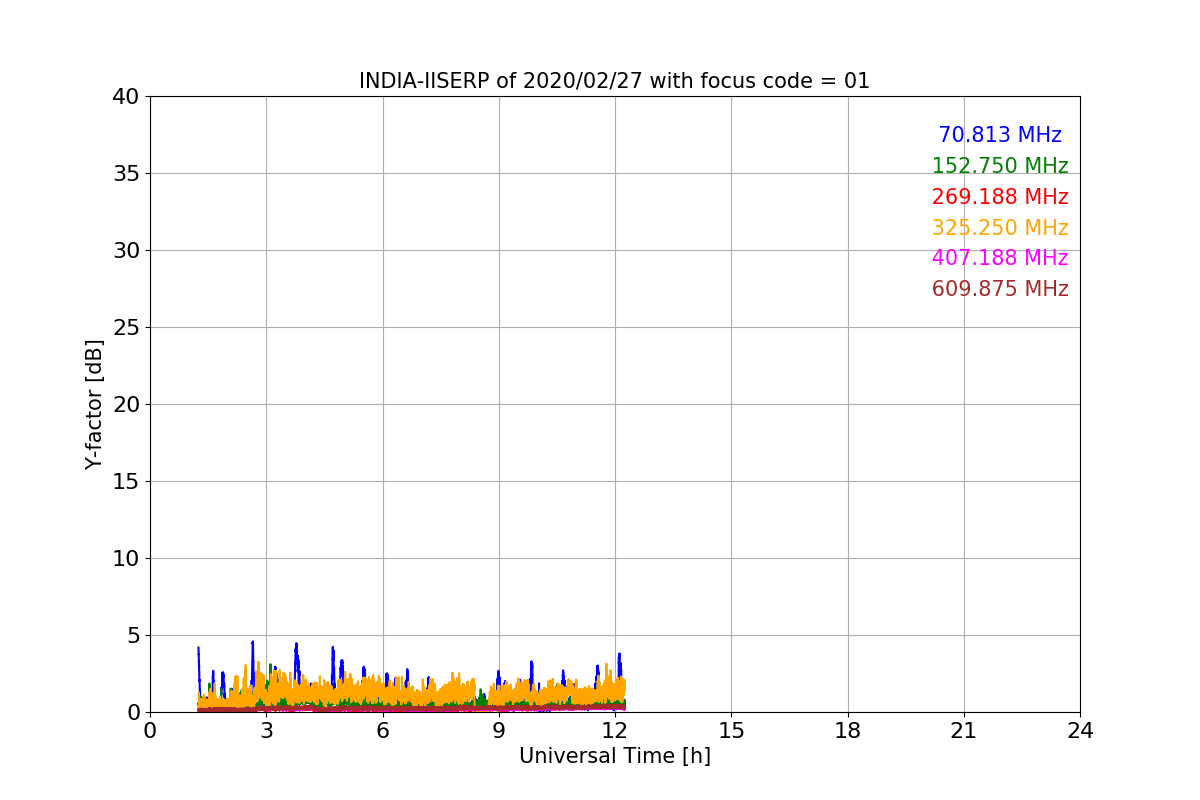
Task: Select the 407.188 MHz legend entry
Action: coord(1000,258)
